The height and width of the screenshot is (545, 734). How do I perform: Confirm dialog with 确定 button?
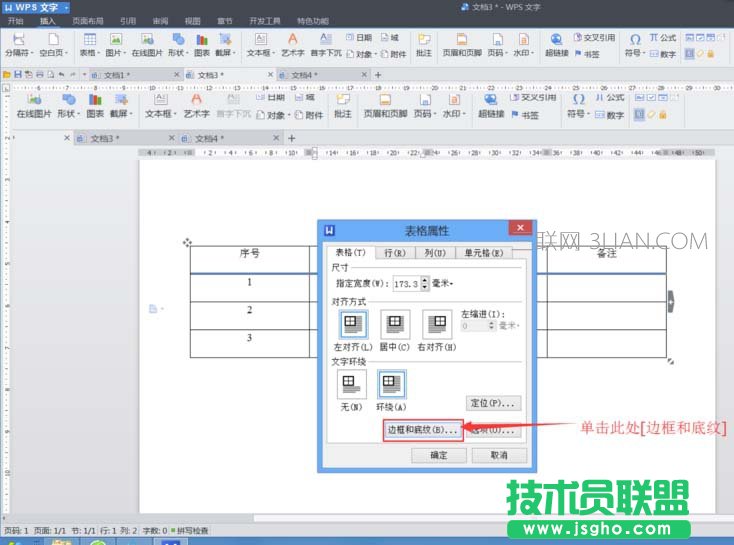439,455
